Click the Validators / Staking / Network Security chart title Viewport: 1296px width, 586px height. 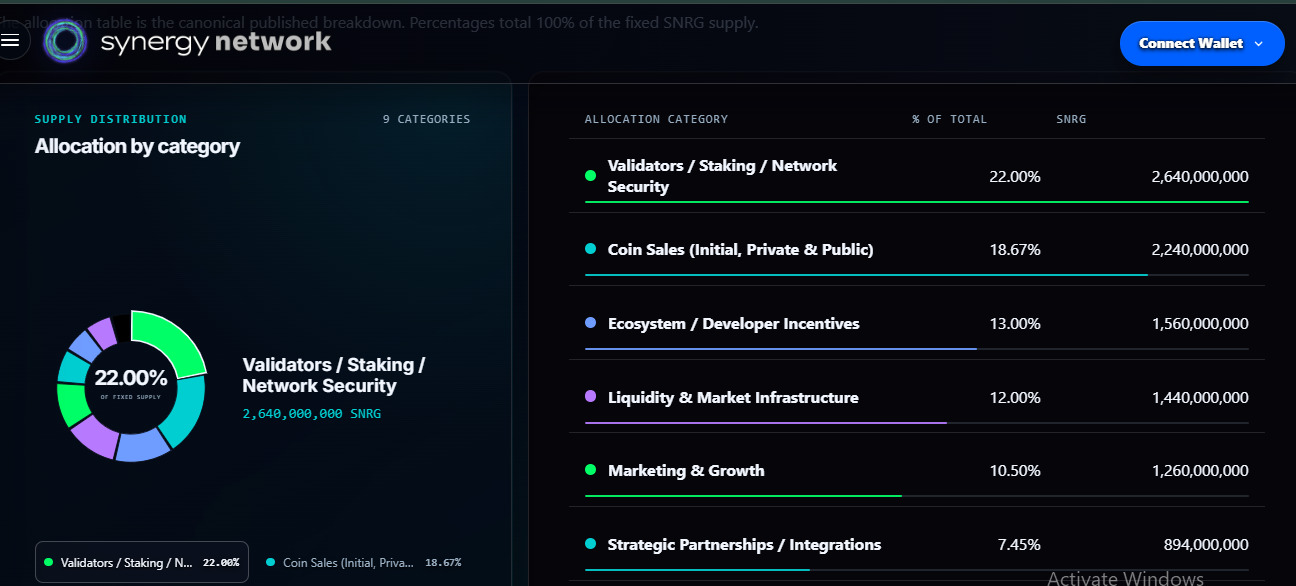(x=334, y=375)
